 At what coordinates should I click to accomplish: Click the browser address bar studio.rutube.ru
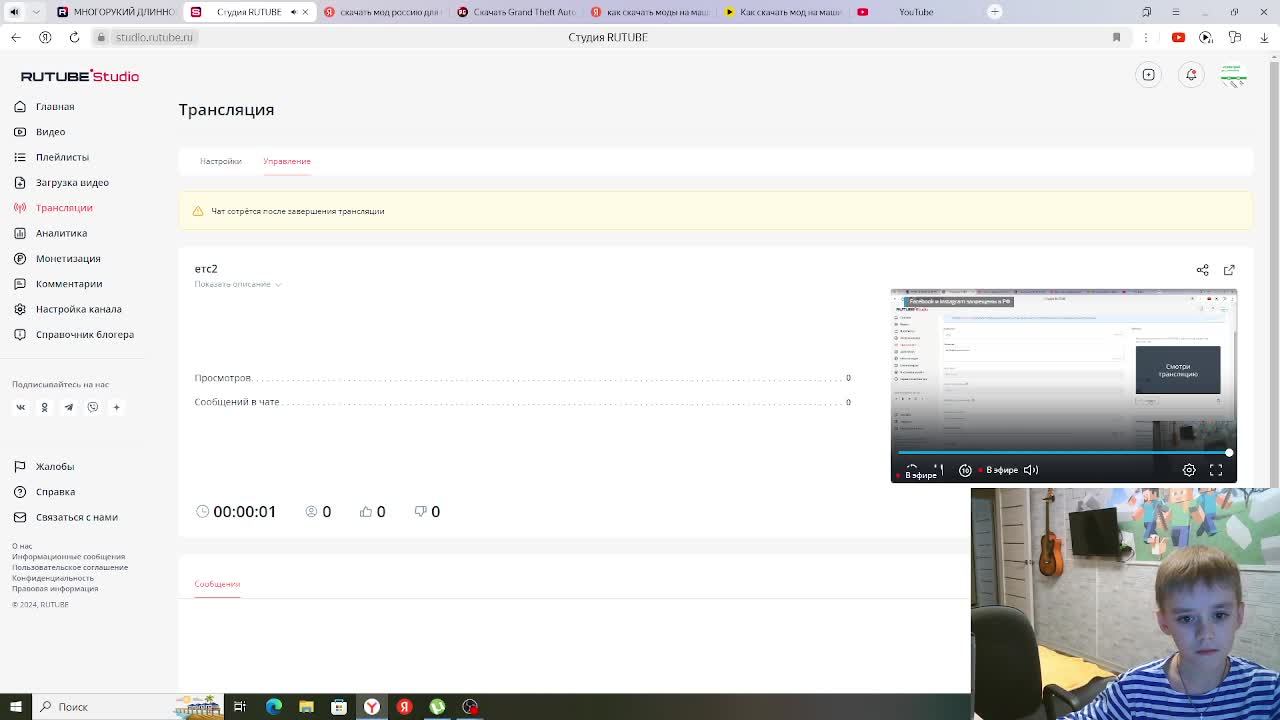click(154, 37)
